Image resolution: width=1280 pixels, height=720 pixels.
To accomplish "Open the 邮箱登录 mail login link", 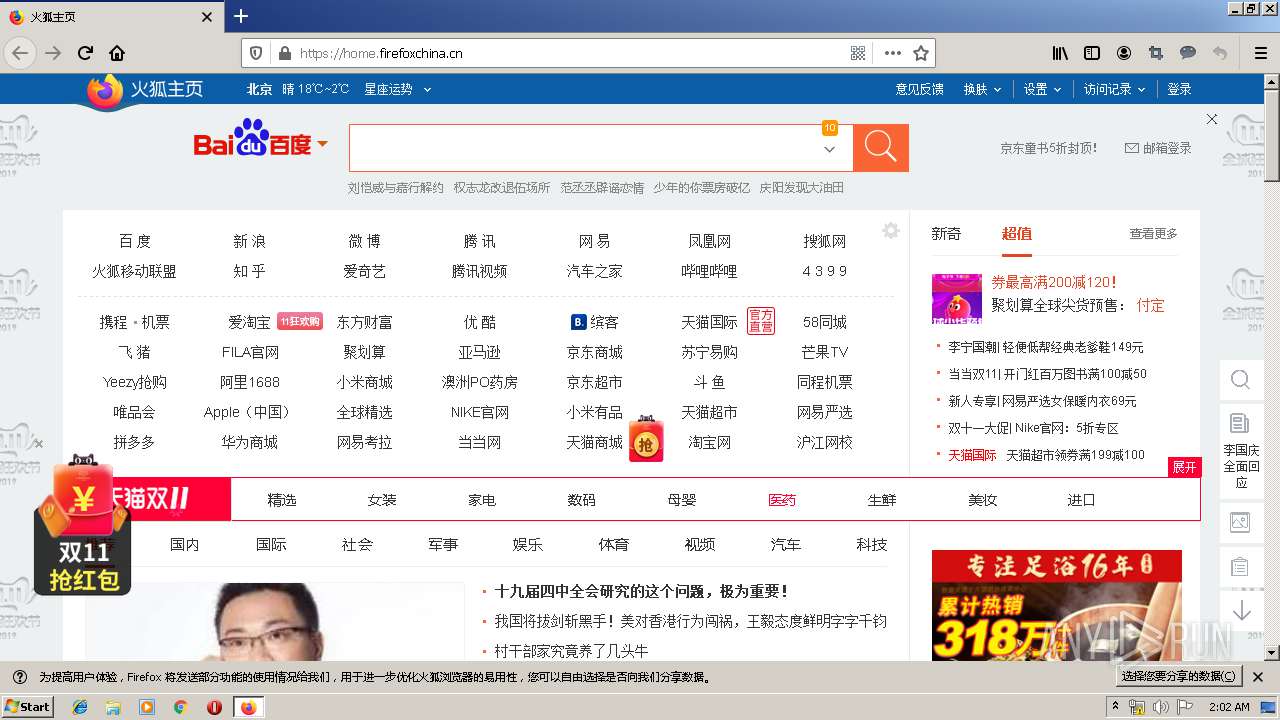I will click(1158, 148).
